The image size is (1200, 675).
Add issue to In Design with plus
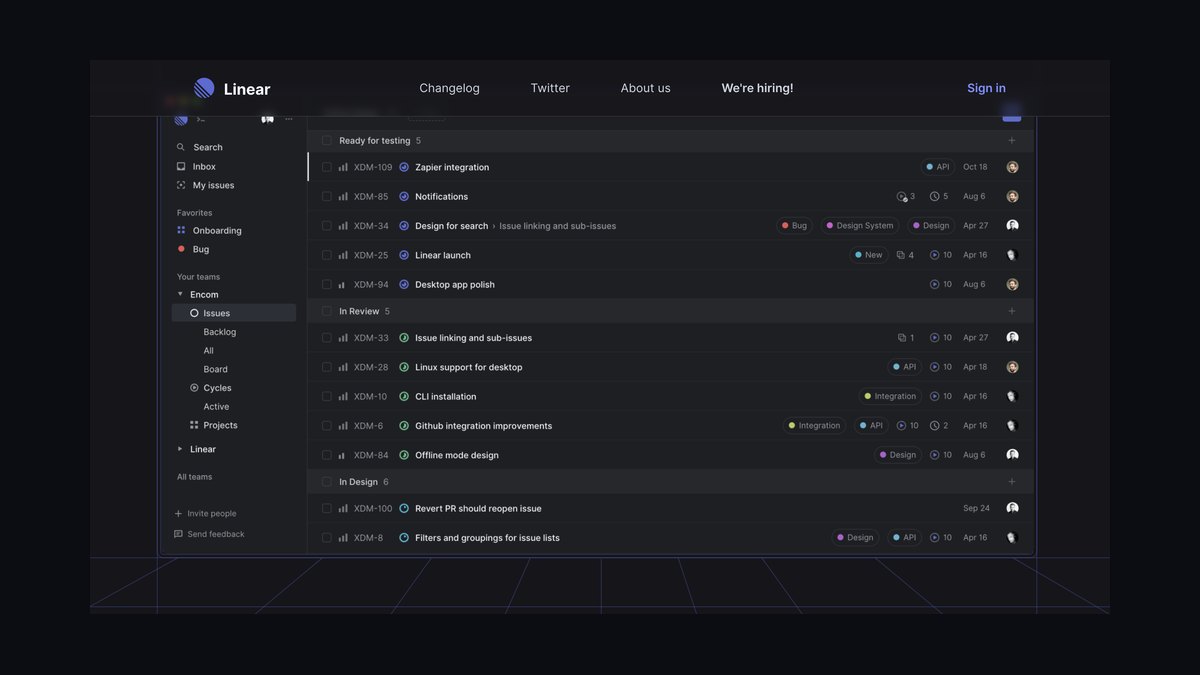coord(1012,482)
